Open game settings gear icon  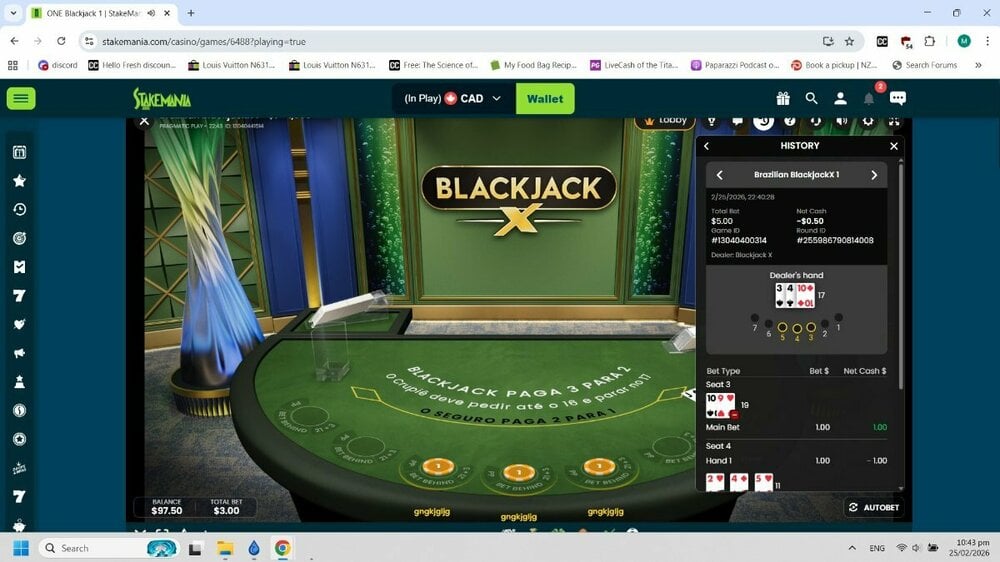(x=867, y=121)
